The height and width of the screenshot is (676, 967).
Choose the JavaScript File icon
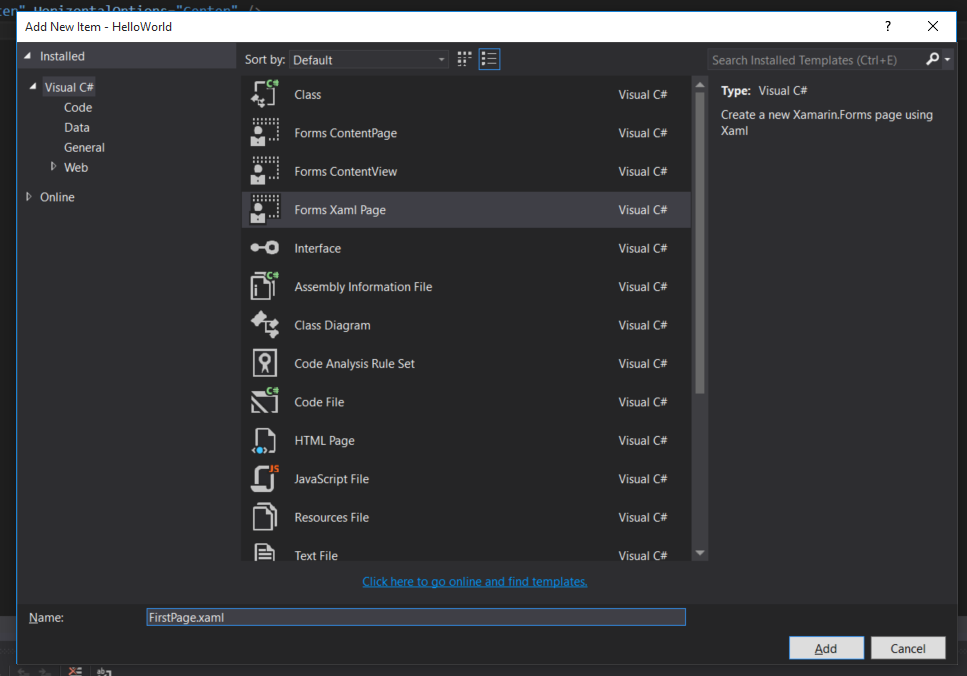(x=264, y=479)
